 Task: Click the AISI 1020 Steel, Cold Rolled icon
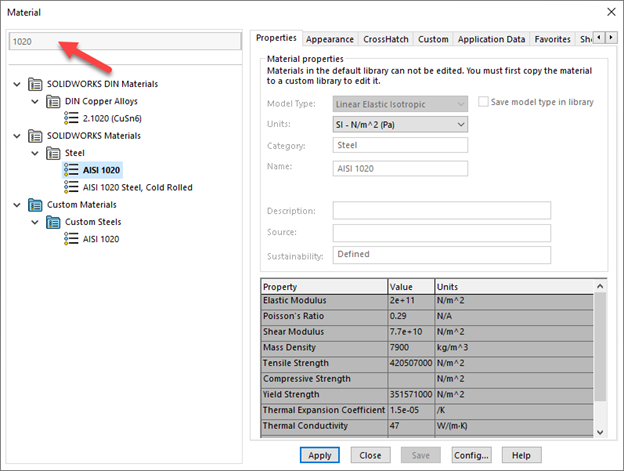[x=71, y=187]
